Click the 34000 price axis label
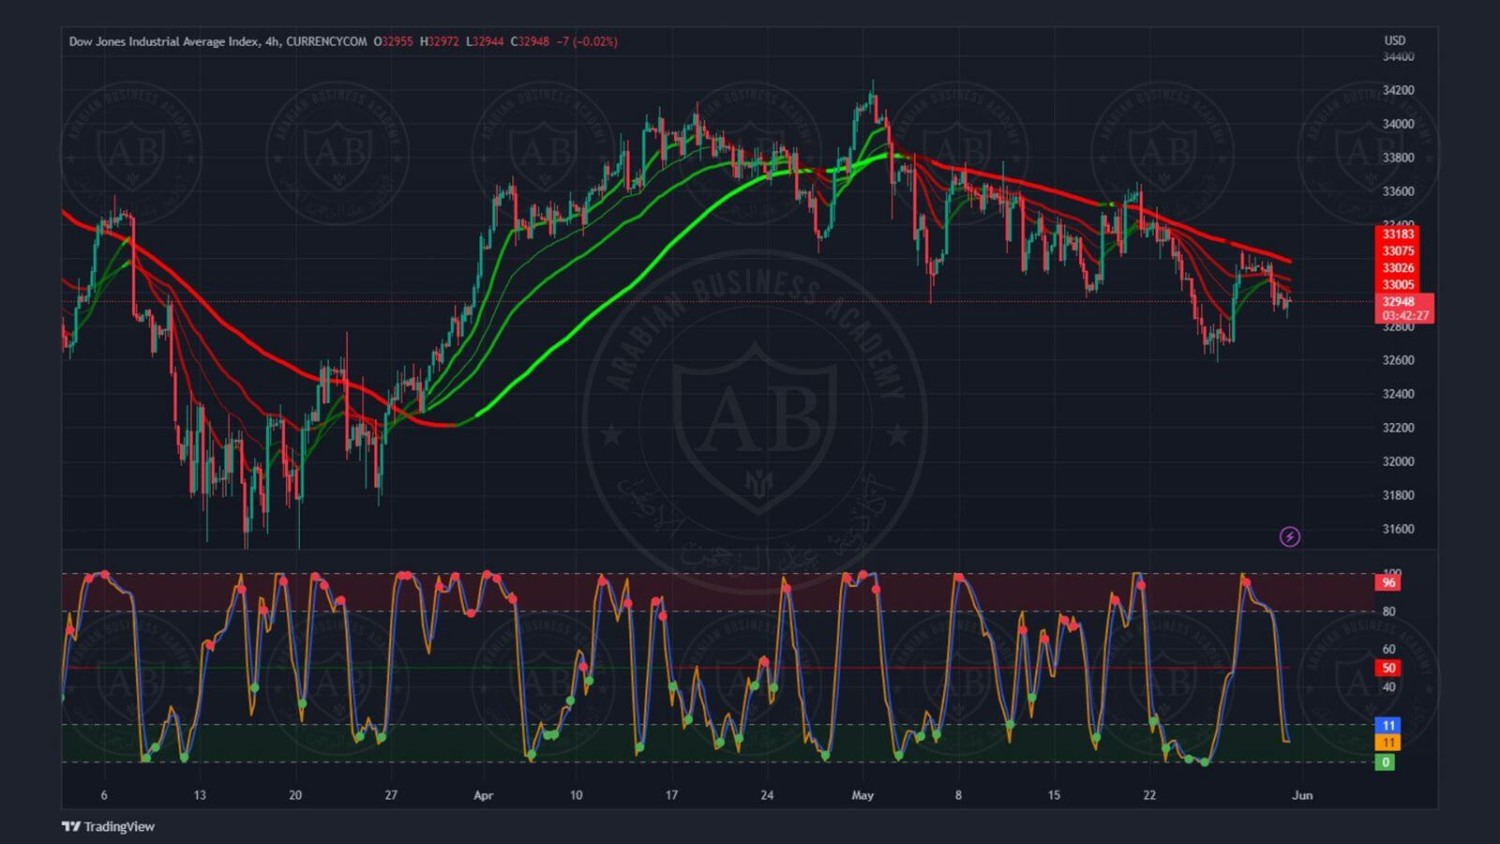The height and width of the screenshot is (844, 1500). pyautogui.click(x=1398, y=124)
